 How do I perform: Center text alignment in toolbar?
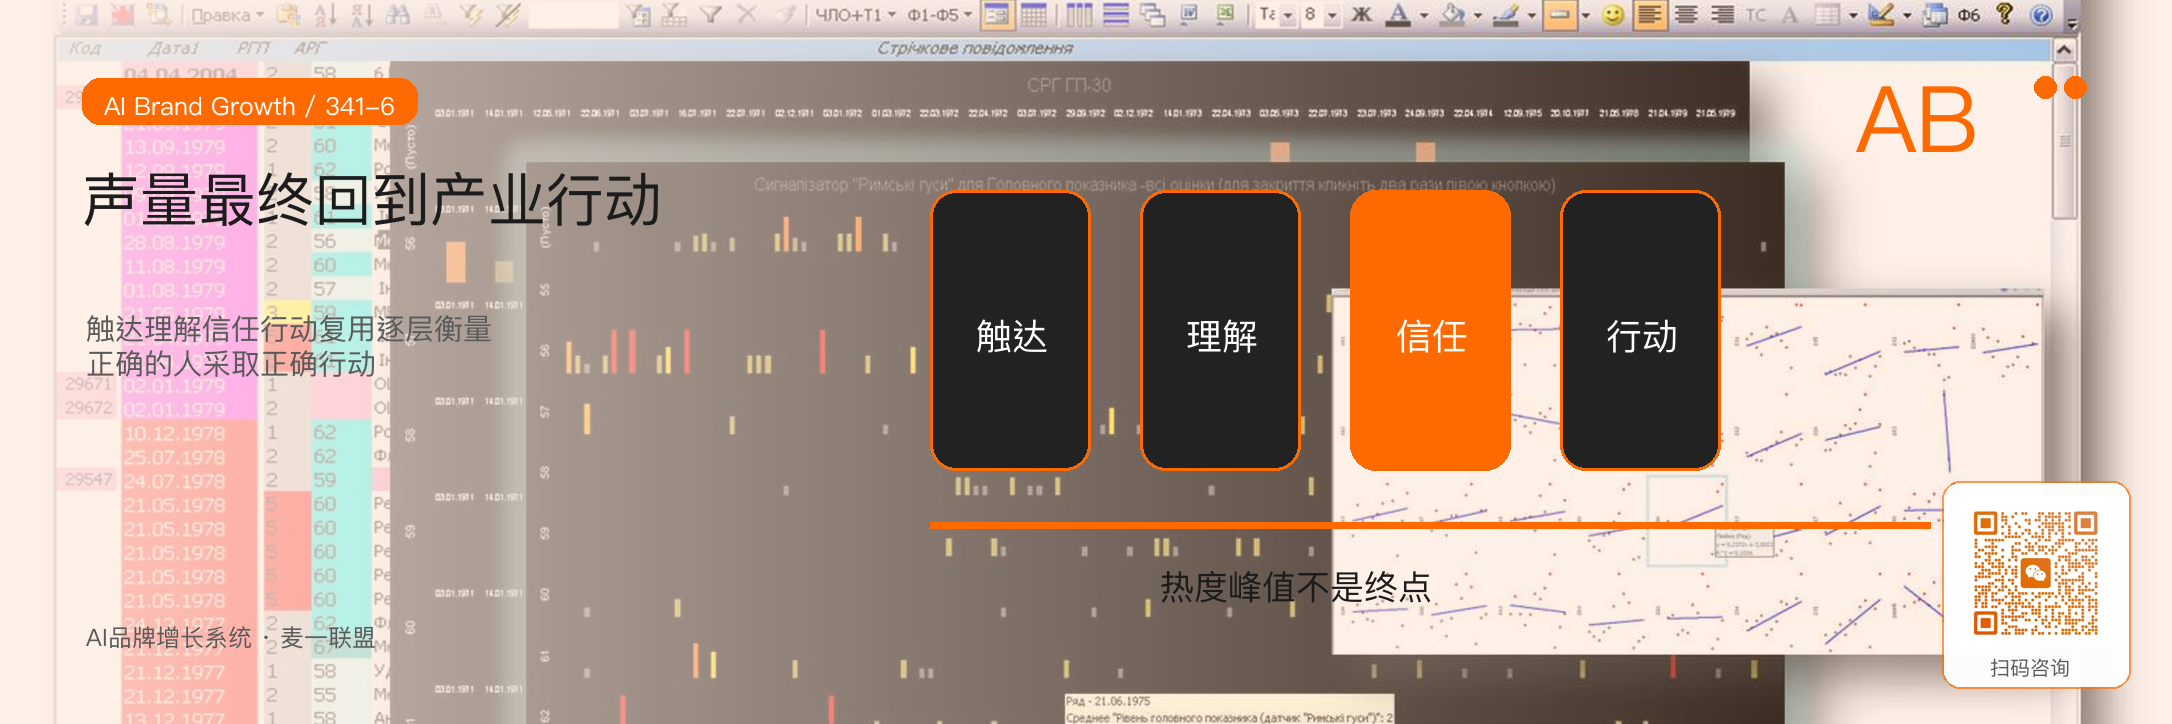[1686, 15]
